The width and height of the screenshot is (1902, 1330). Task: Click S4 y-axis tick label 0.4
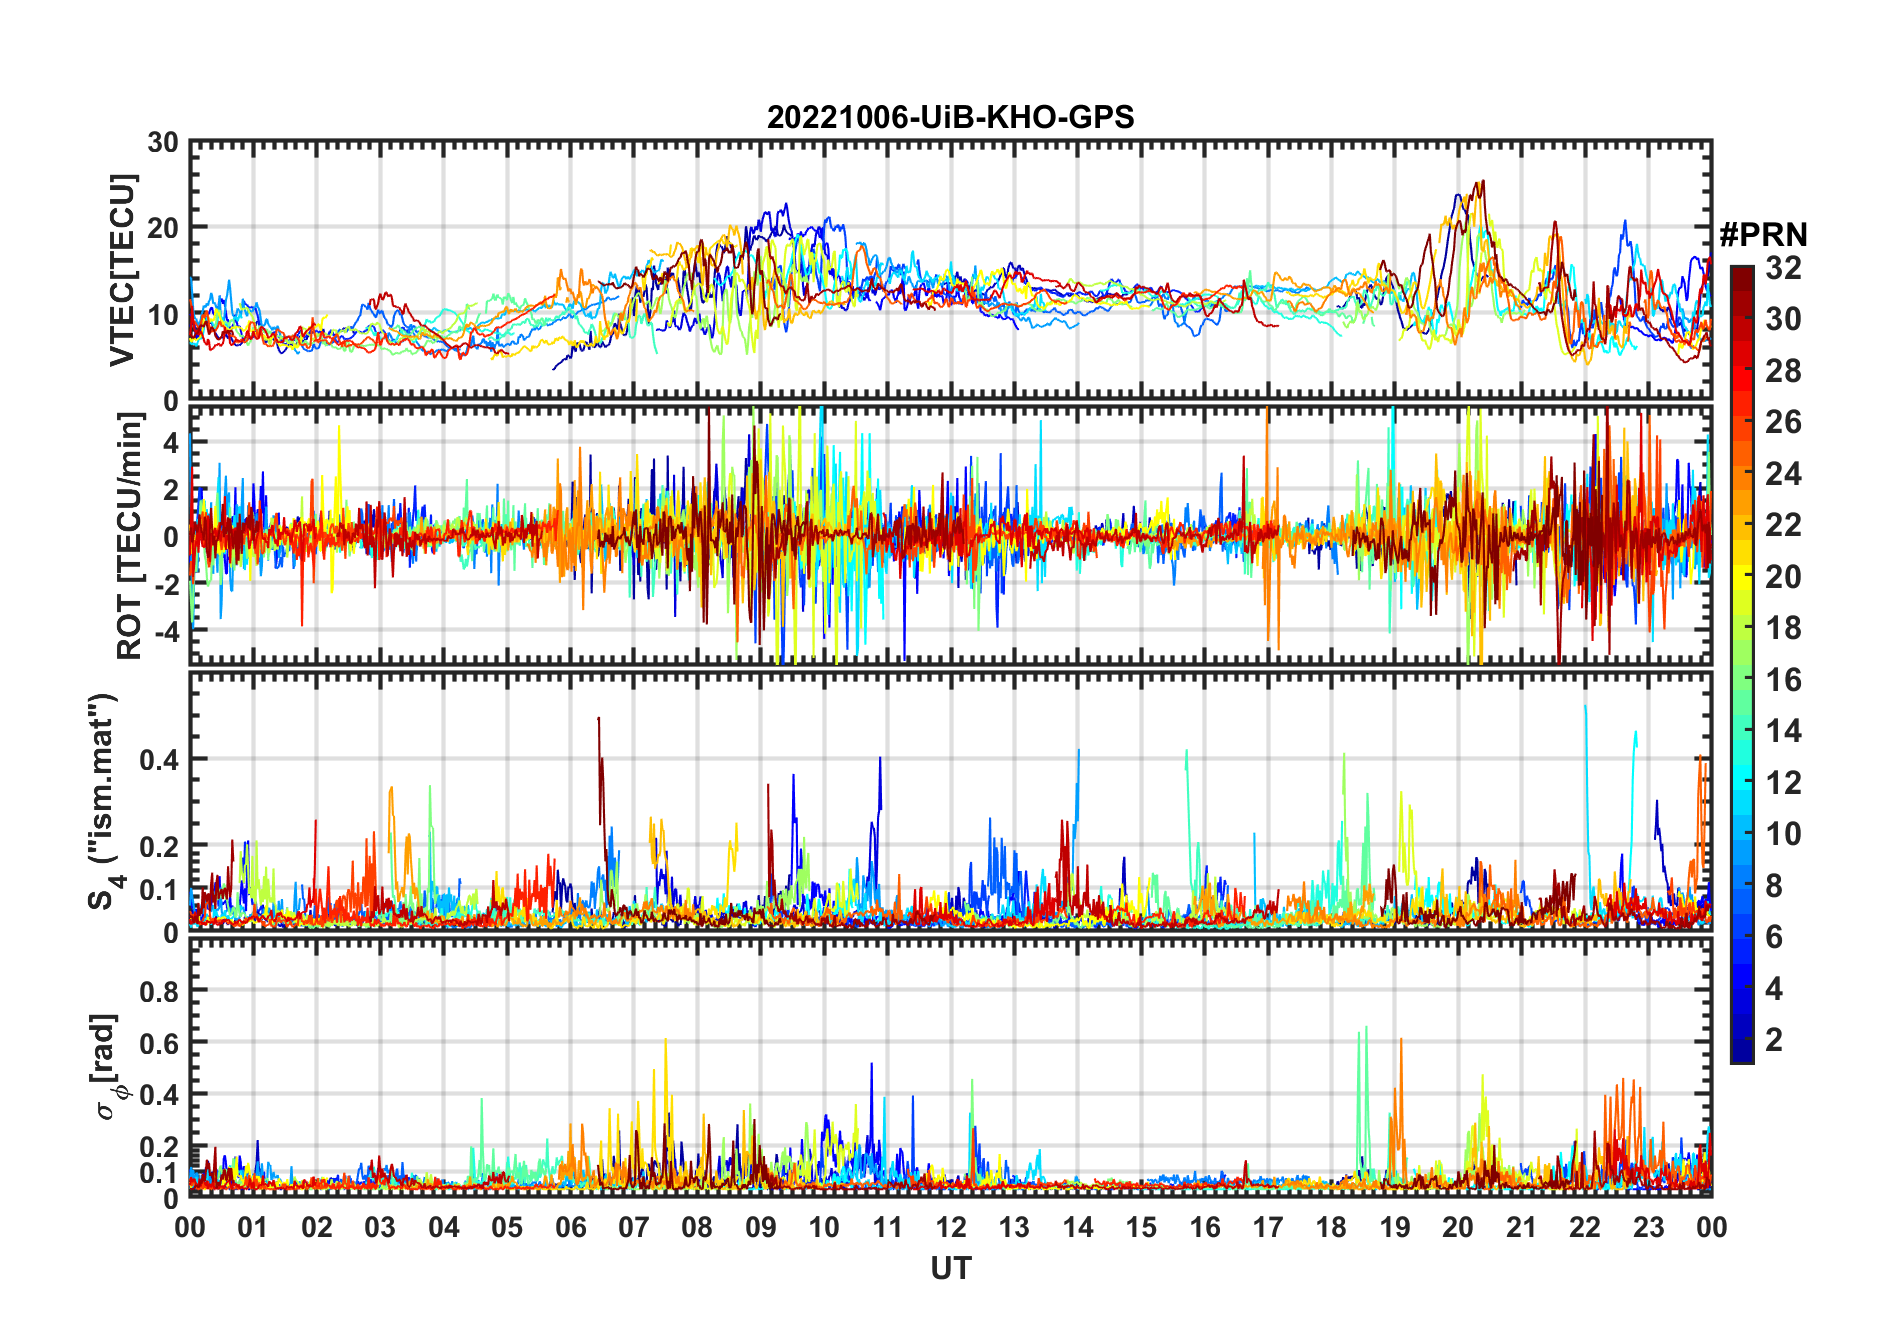(x=159, y=760)
